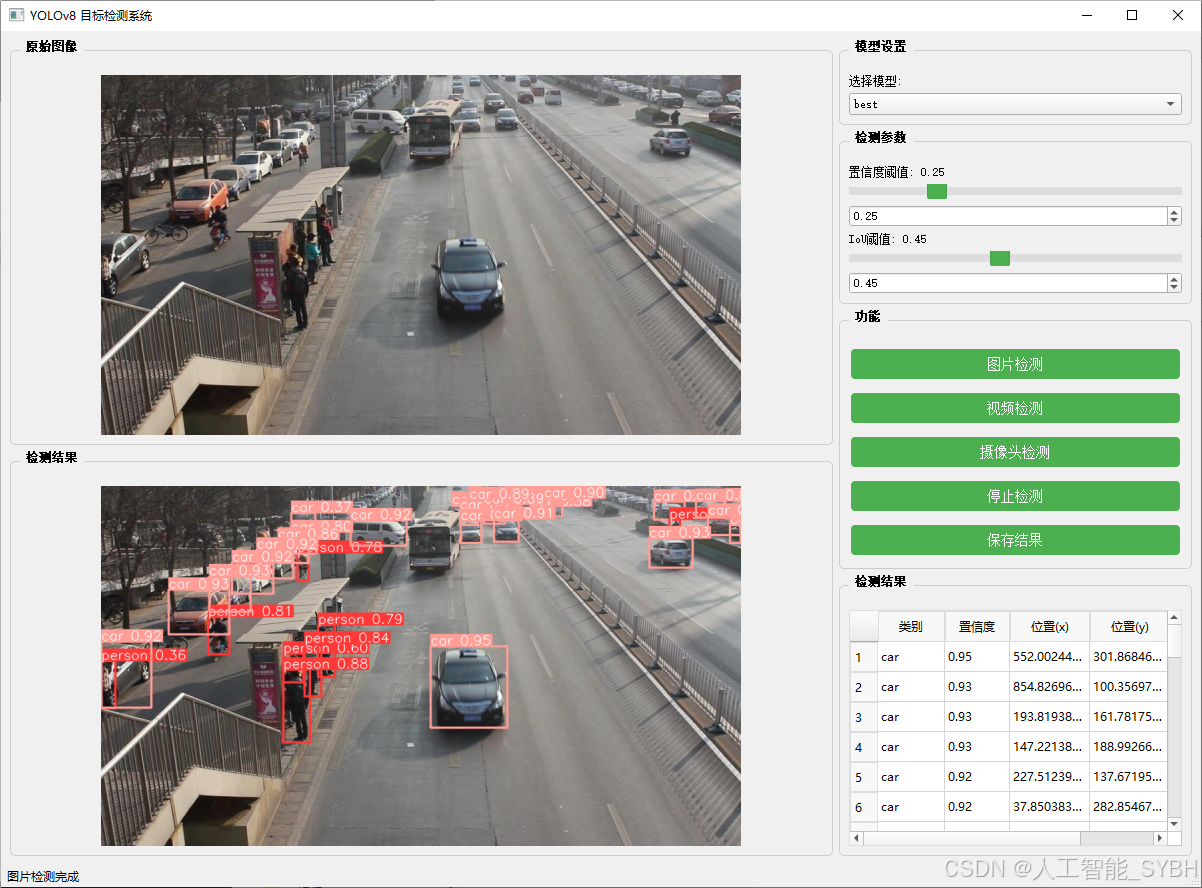This screenshot has width=1202, height=888.
Task: Decrease IoU spinbox with down arrow
Action: 1174,288
